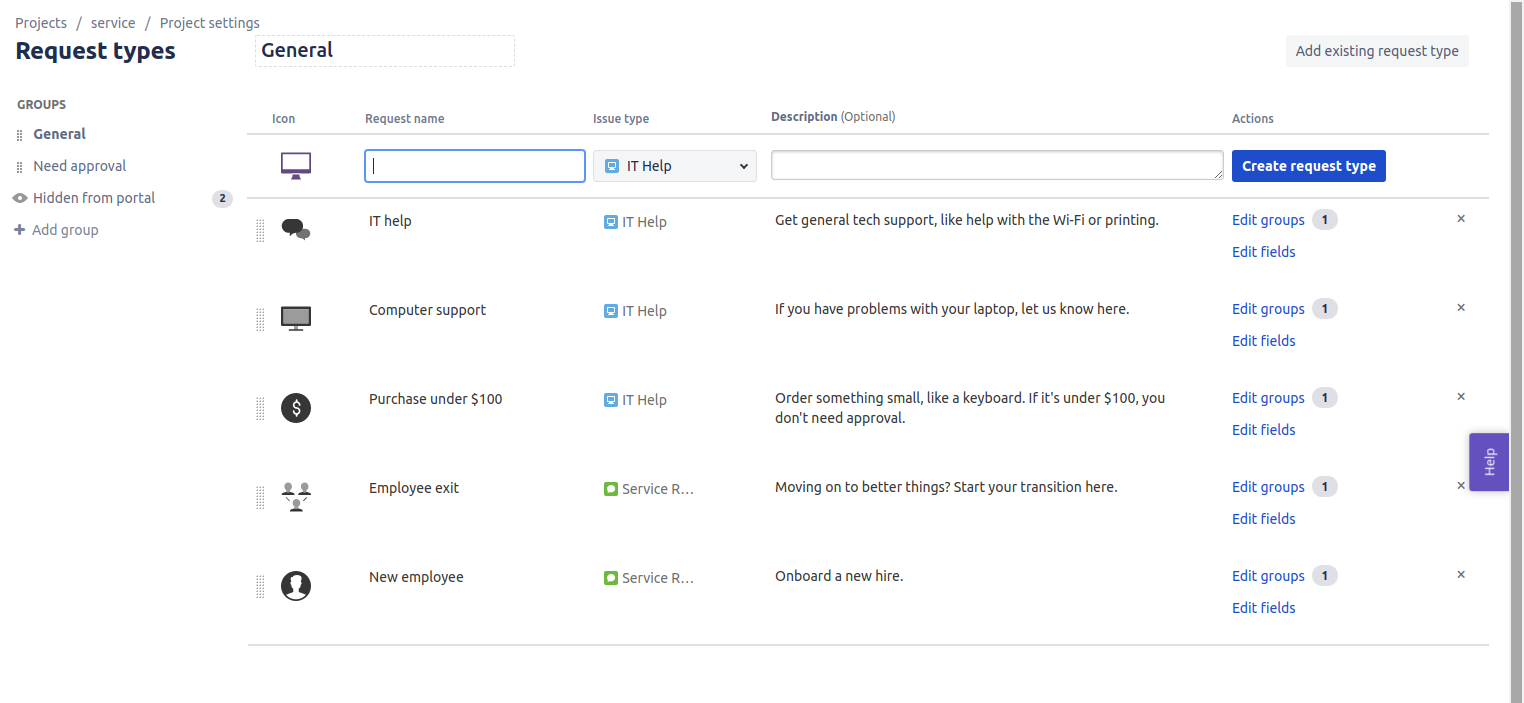Click the Purchase under $100 request name
The height and width of the screenshot is (703, 1524).
[436, 399]
